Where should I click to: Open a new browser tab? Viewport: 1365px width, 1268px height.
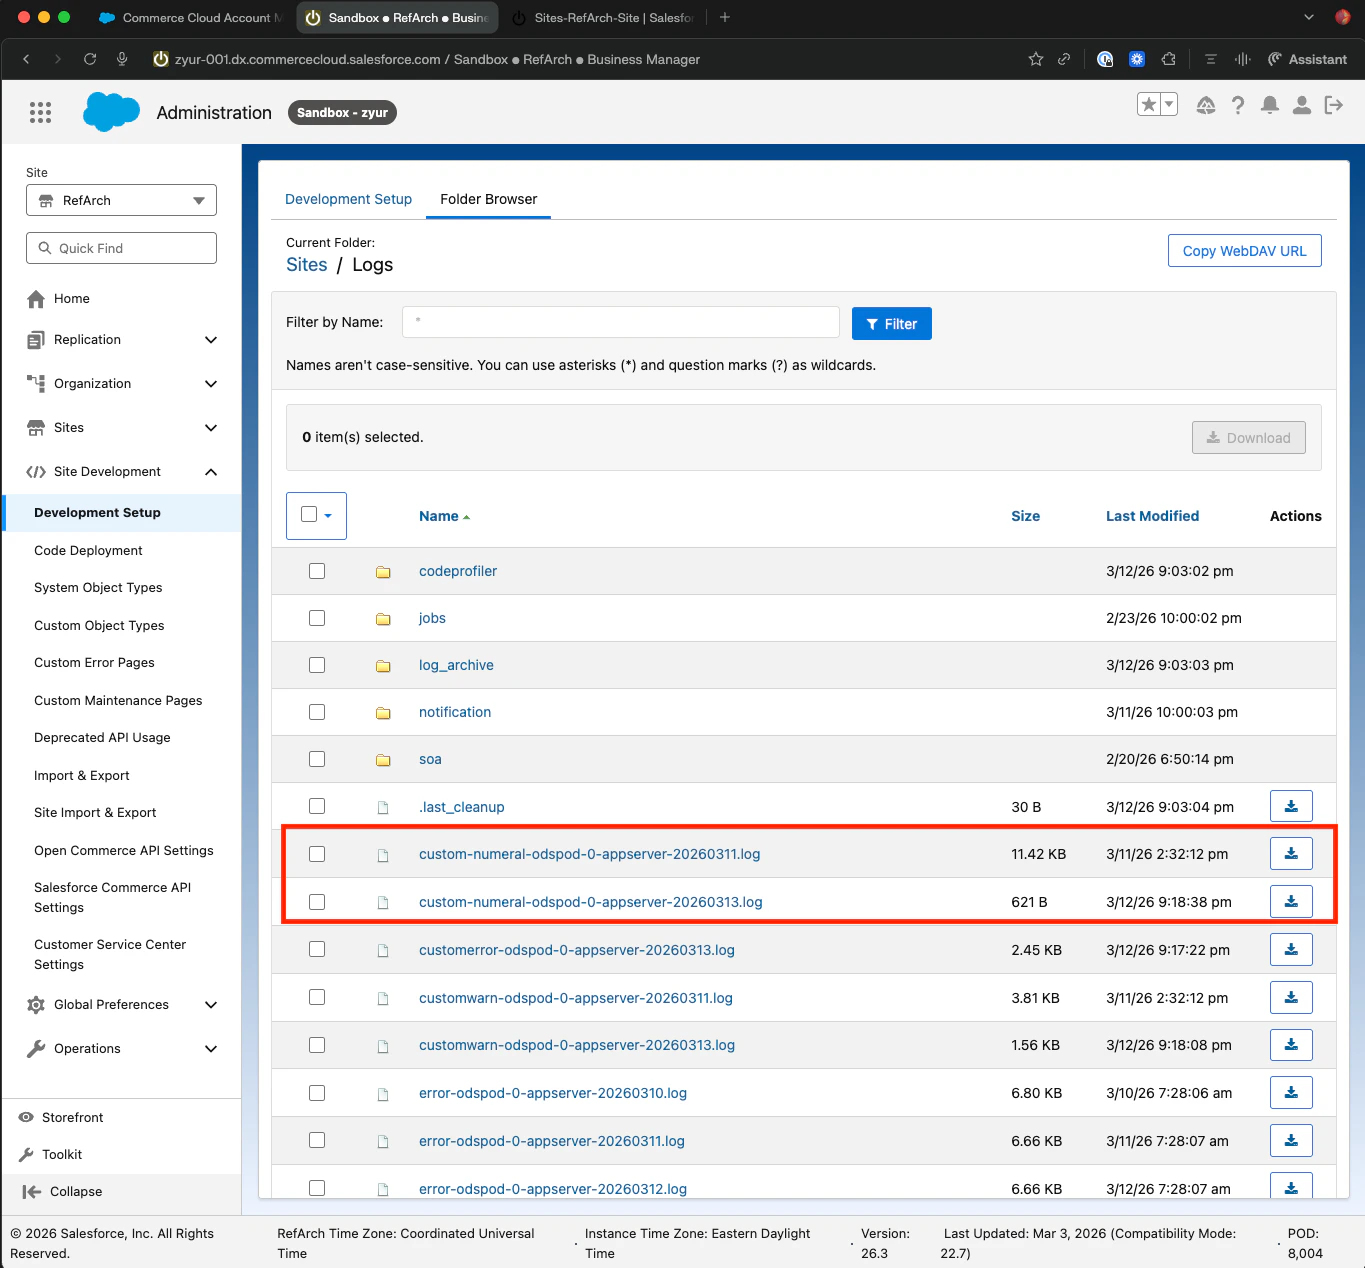(725, 17)
